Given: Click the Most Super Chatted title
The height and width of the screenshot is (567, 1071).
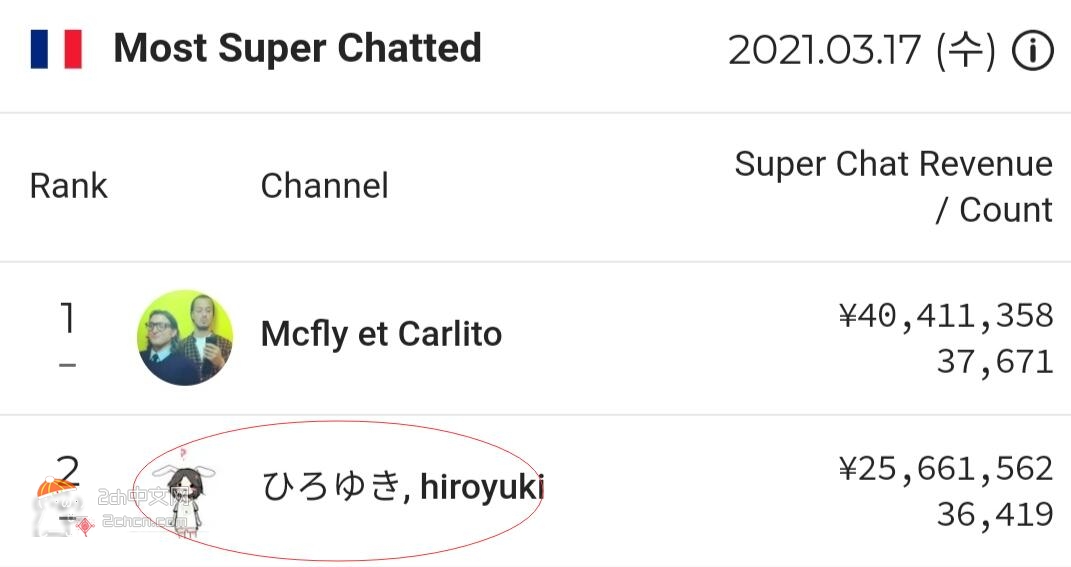Looking at the screenshot, I should coord(298,48).
